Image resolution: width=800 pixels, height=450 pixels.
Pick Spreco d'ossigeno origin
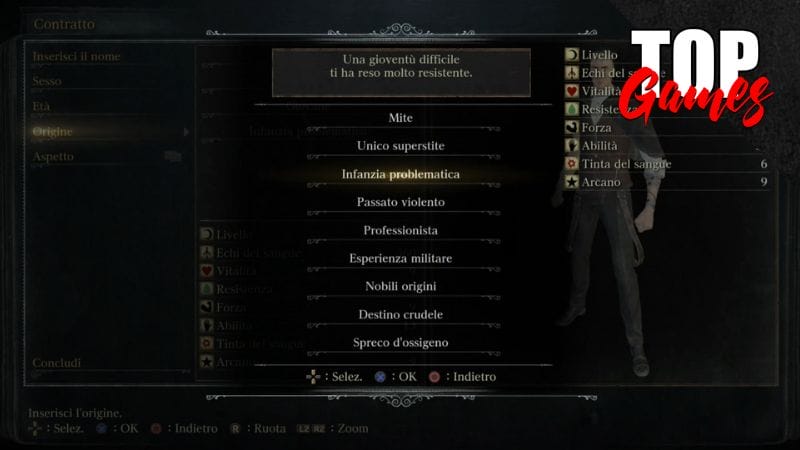tap(401, 342)
